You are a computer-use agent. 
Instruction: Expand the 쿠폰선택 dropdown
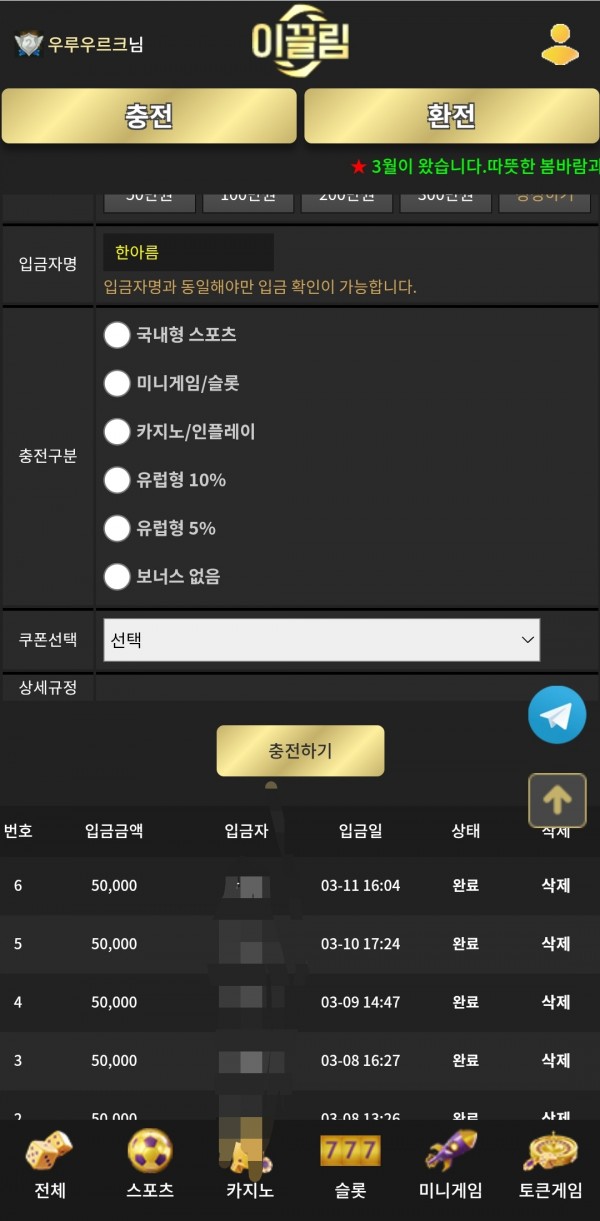322,640
